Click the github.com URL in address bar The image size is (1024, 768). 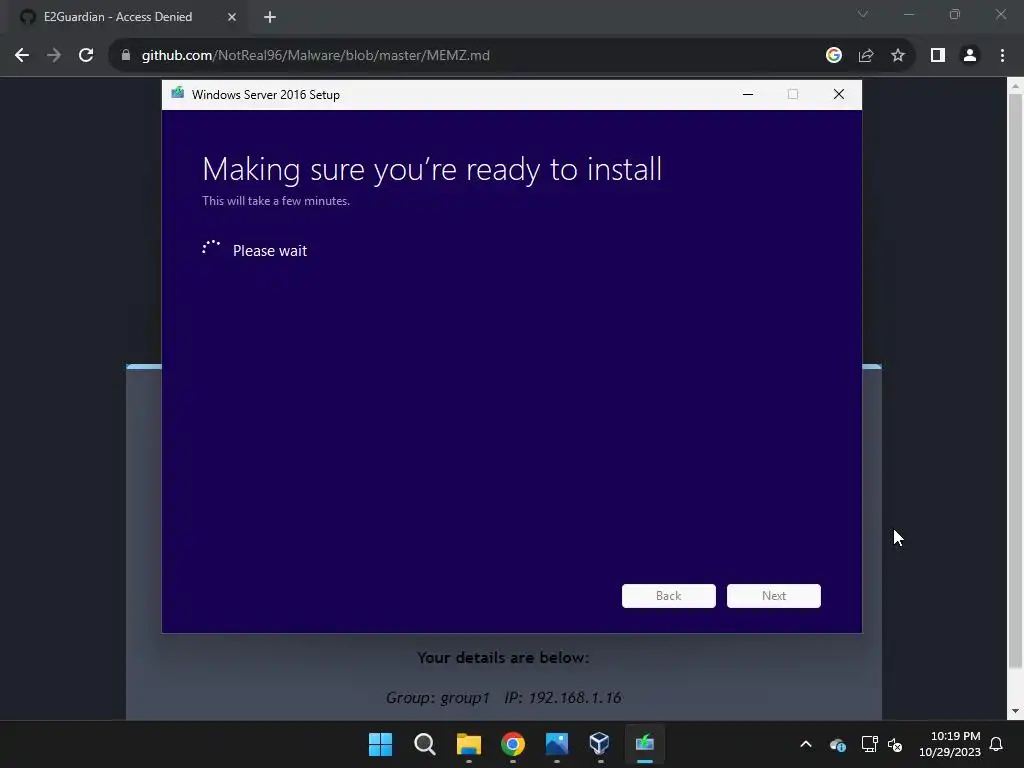point(315,56)
